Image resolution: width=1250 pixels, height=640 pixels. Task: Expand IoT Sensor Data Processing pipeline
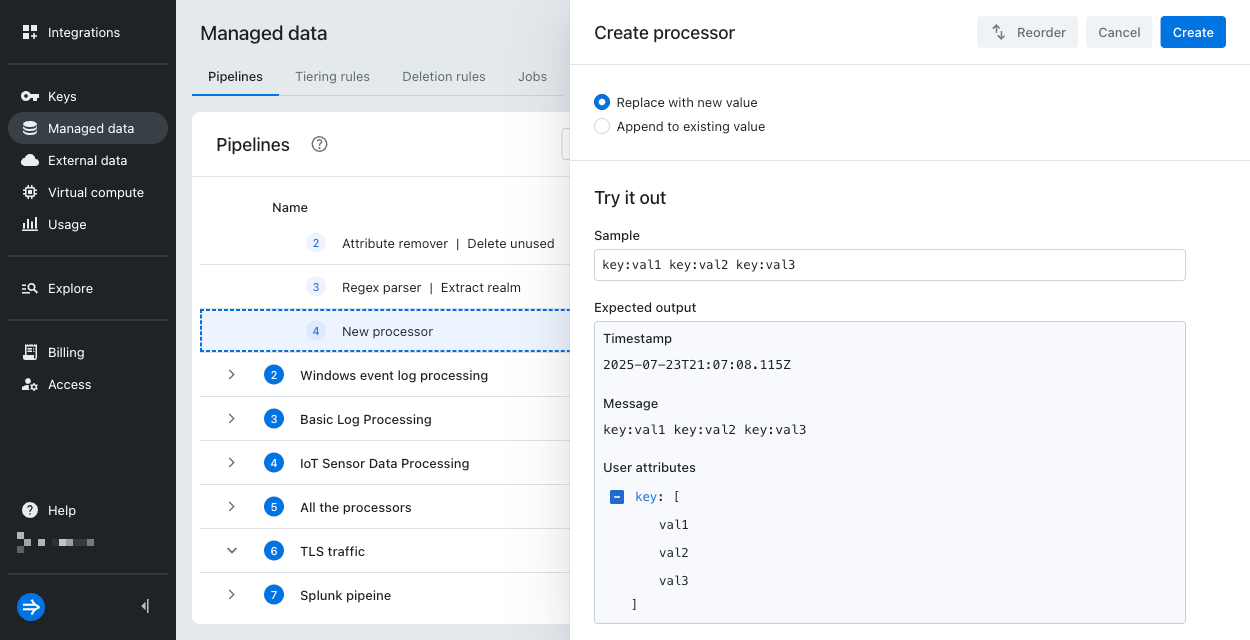[231, 463]
